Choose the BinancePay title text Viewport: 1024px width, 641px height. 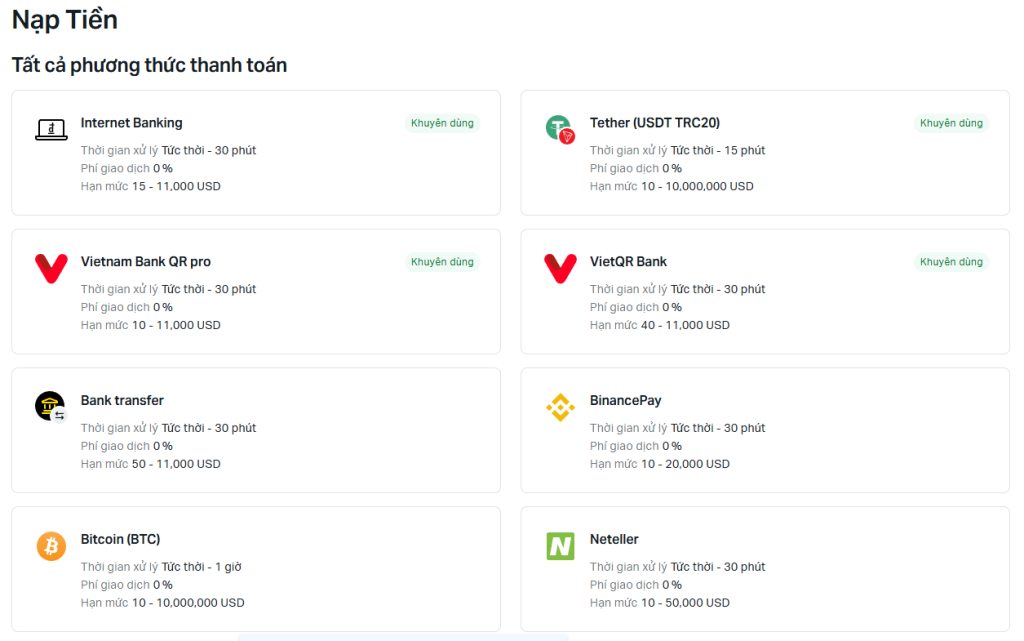625,401
